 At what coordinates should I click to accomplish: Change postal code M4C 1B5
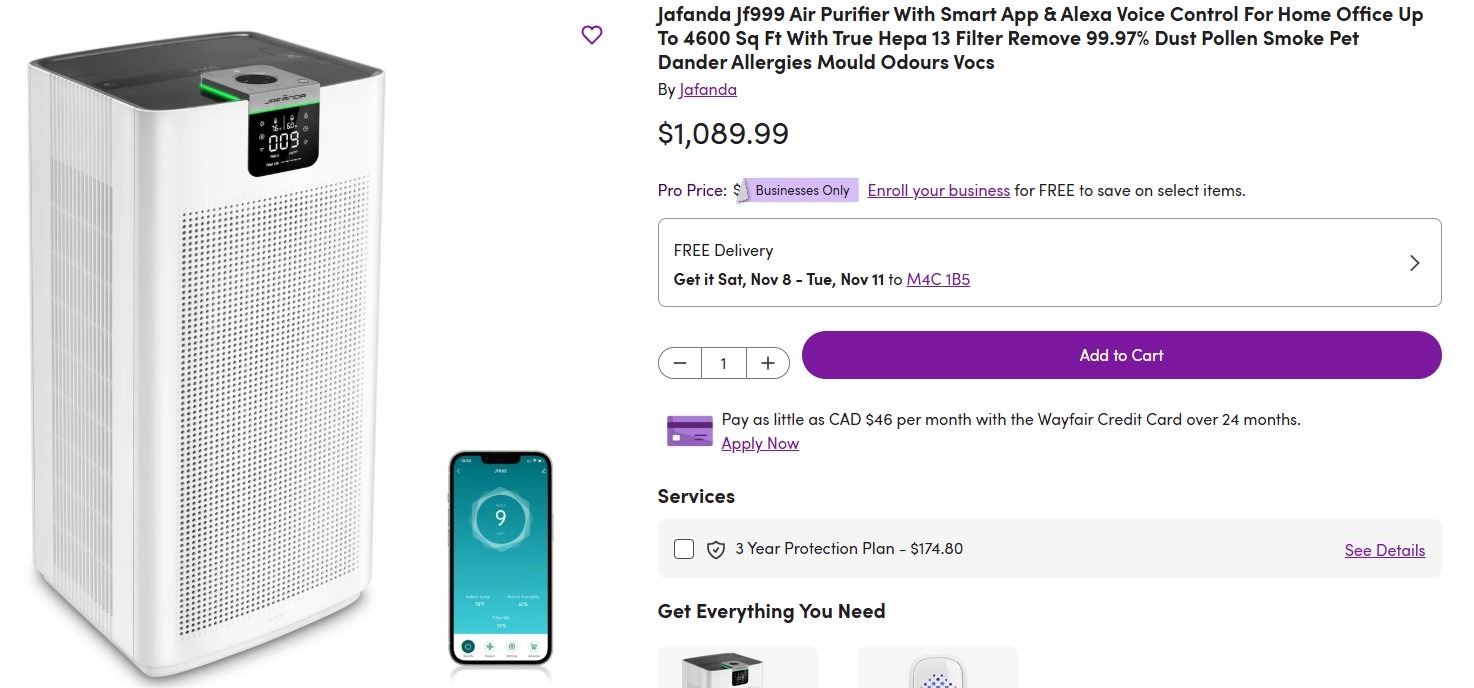point(938,279)
